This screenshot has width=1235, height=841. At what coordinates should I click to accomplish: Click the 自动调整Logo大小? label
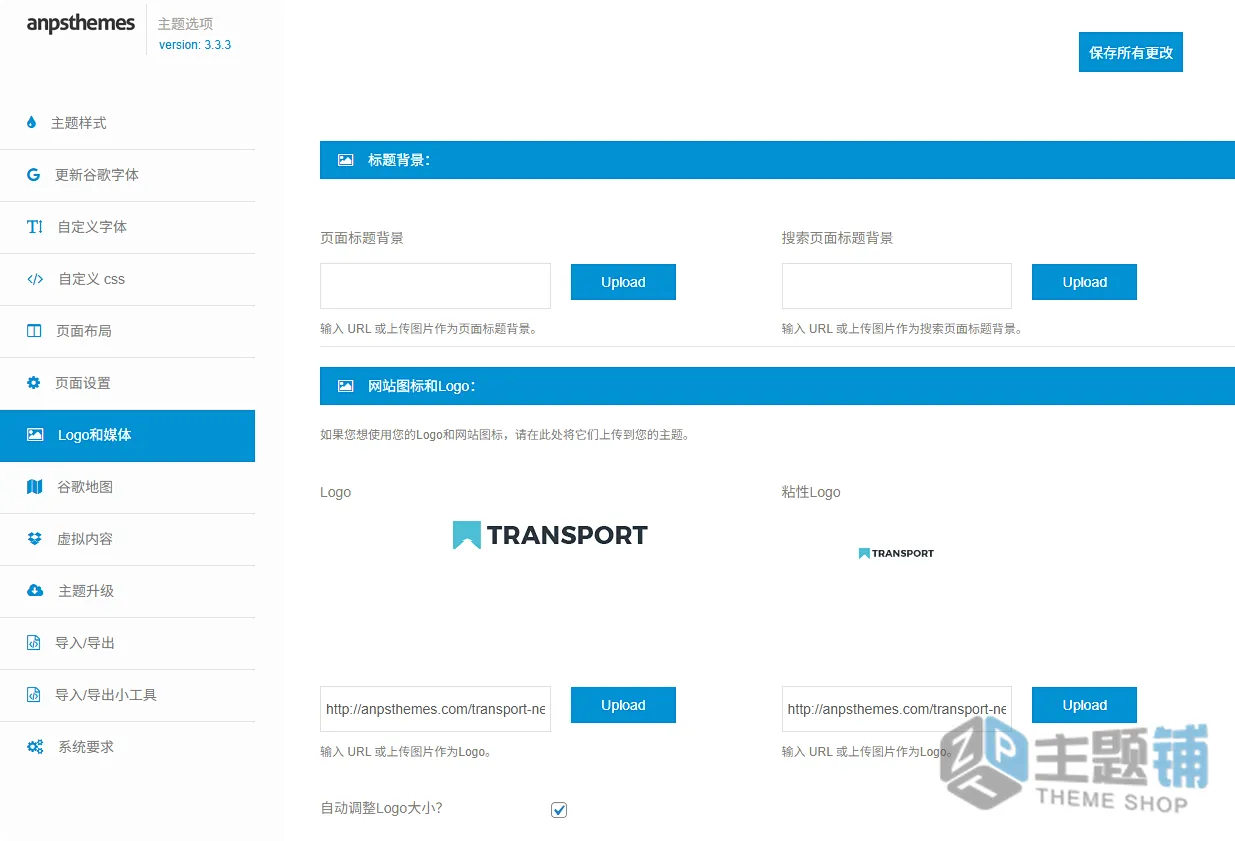[381, 808]
